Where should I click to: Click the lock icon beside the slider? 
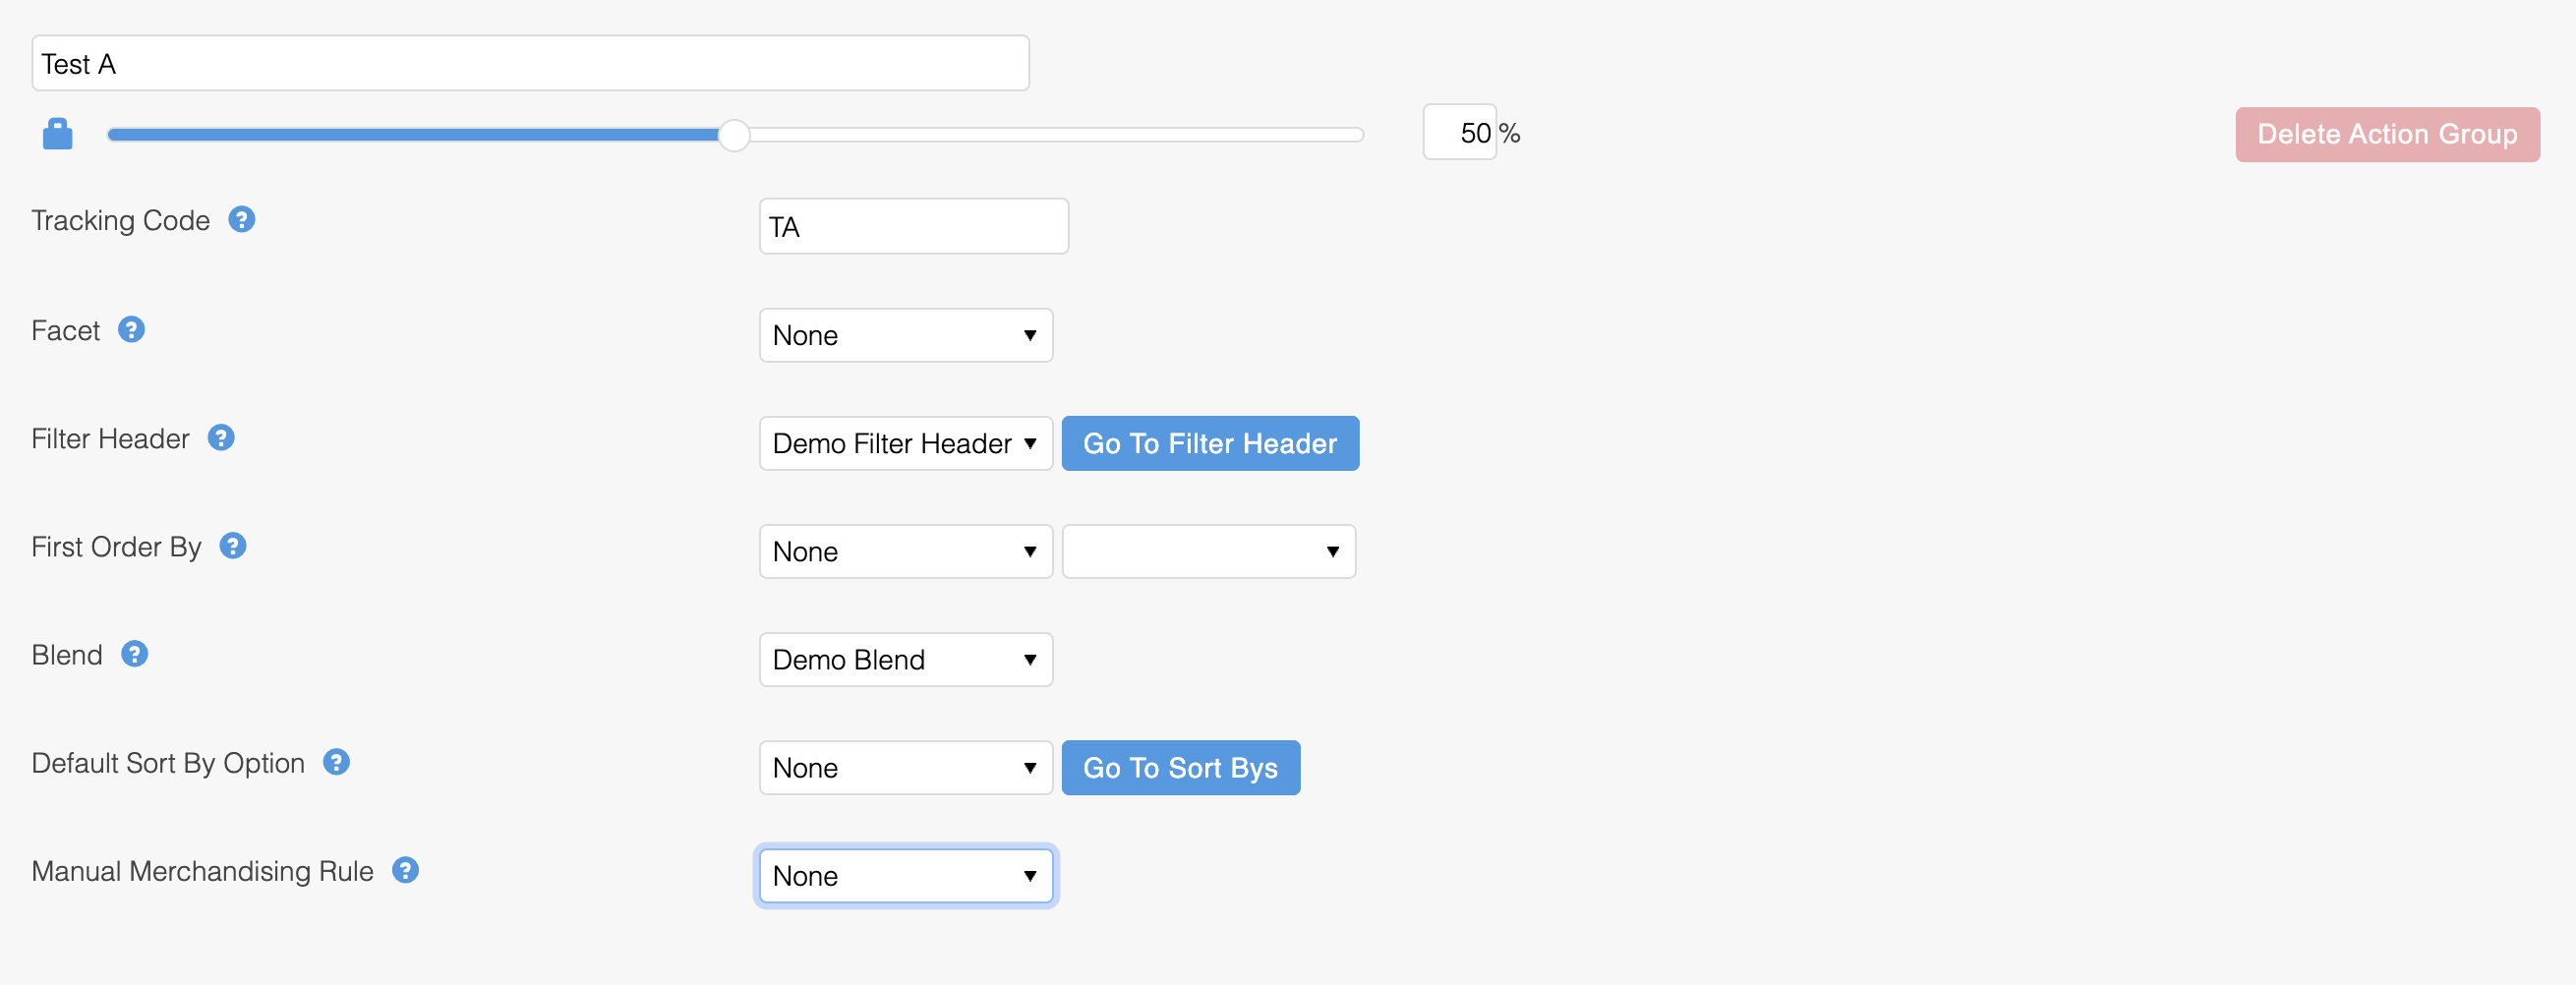pyautogui.click(x=58, y=134)
